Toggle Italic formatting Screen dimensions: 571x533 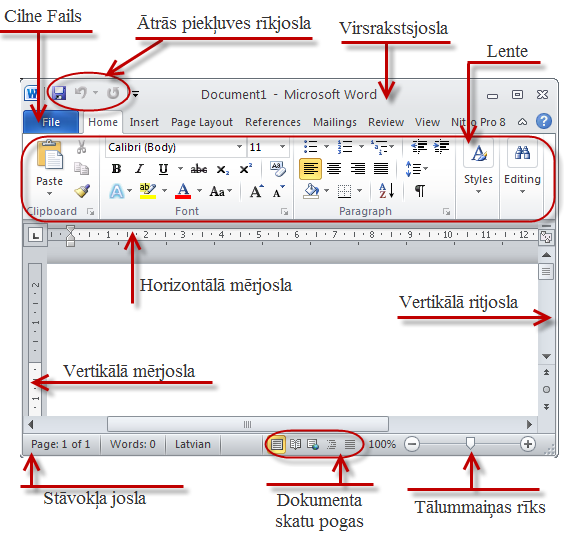pos(139,169)
